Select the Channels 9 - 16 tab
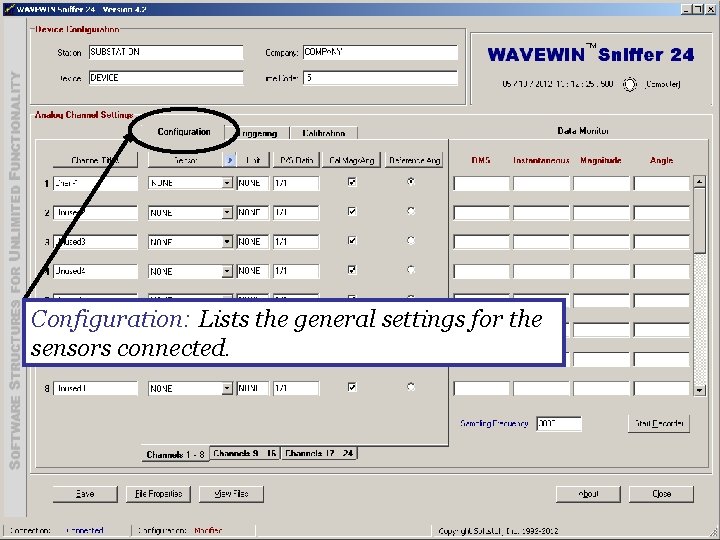This screenshot has width=720, height=540. click(x=245, y=453)
